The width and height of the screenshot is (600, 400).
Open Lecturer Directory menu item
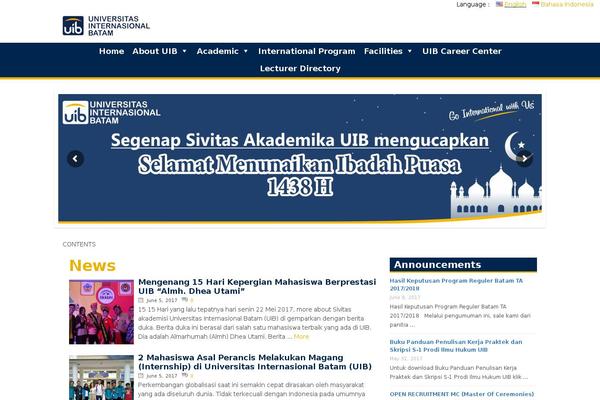coord(300,69)
